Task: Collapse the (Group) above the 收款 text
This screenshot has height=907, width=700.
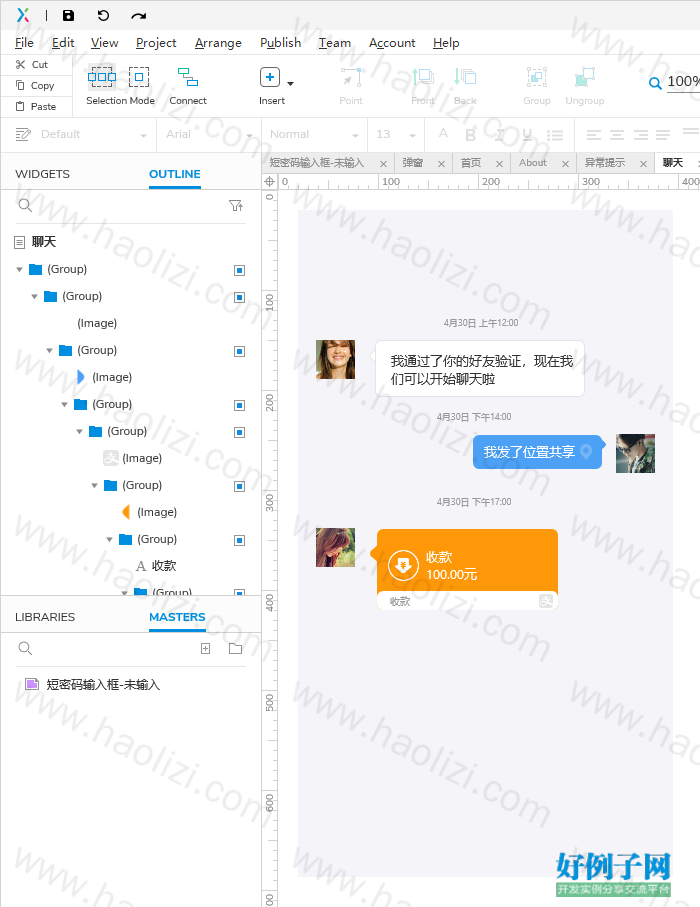Action: point(110,540)
